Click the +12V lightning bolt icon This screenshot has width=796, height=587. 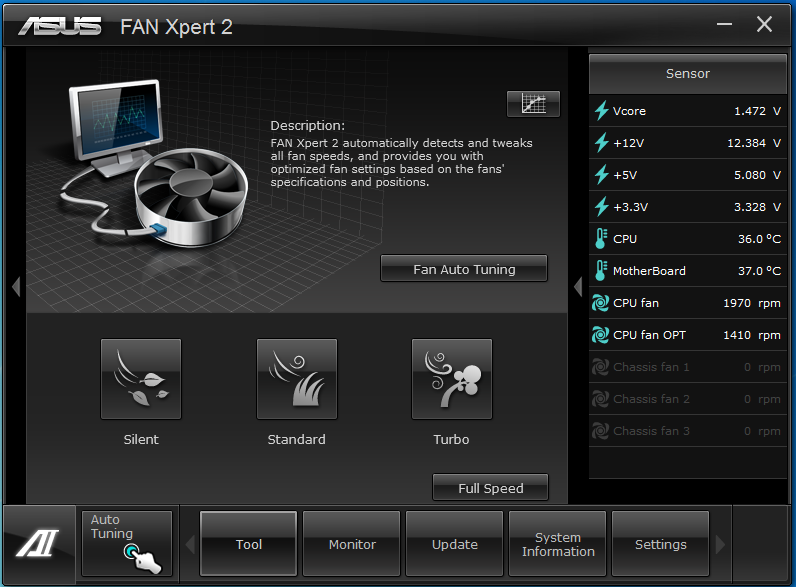tap(602, 143)
